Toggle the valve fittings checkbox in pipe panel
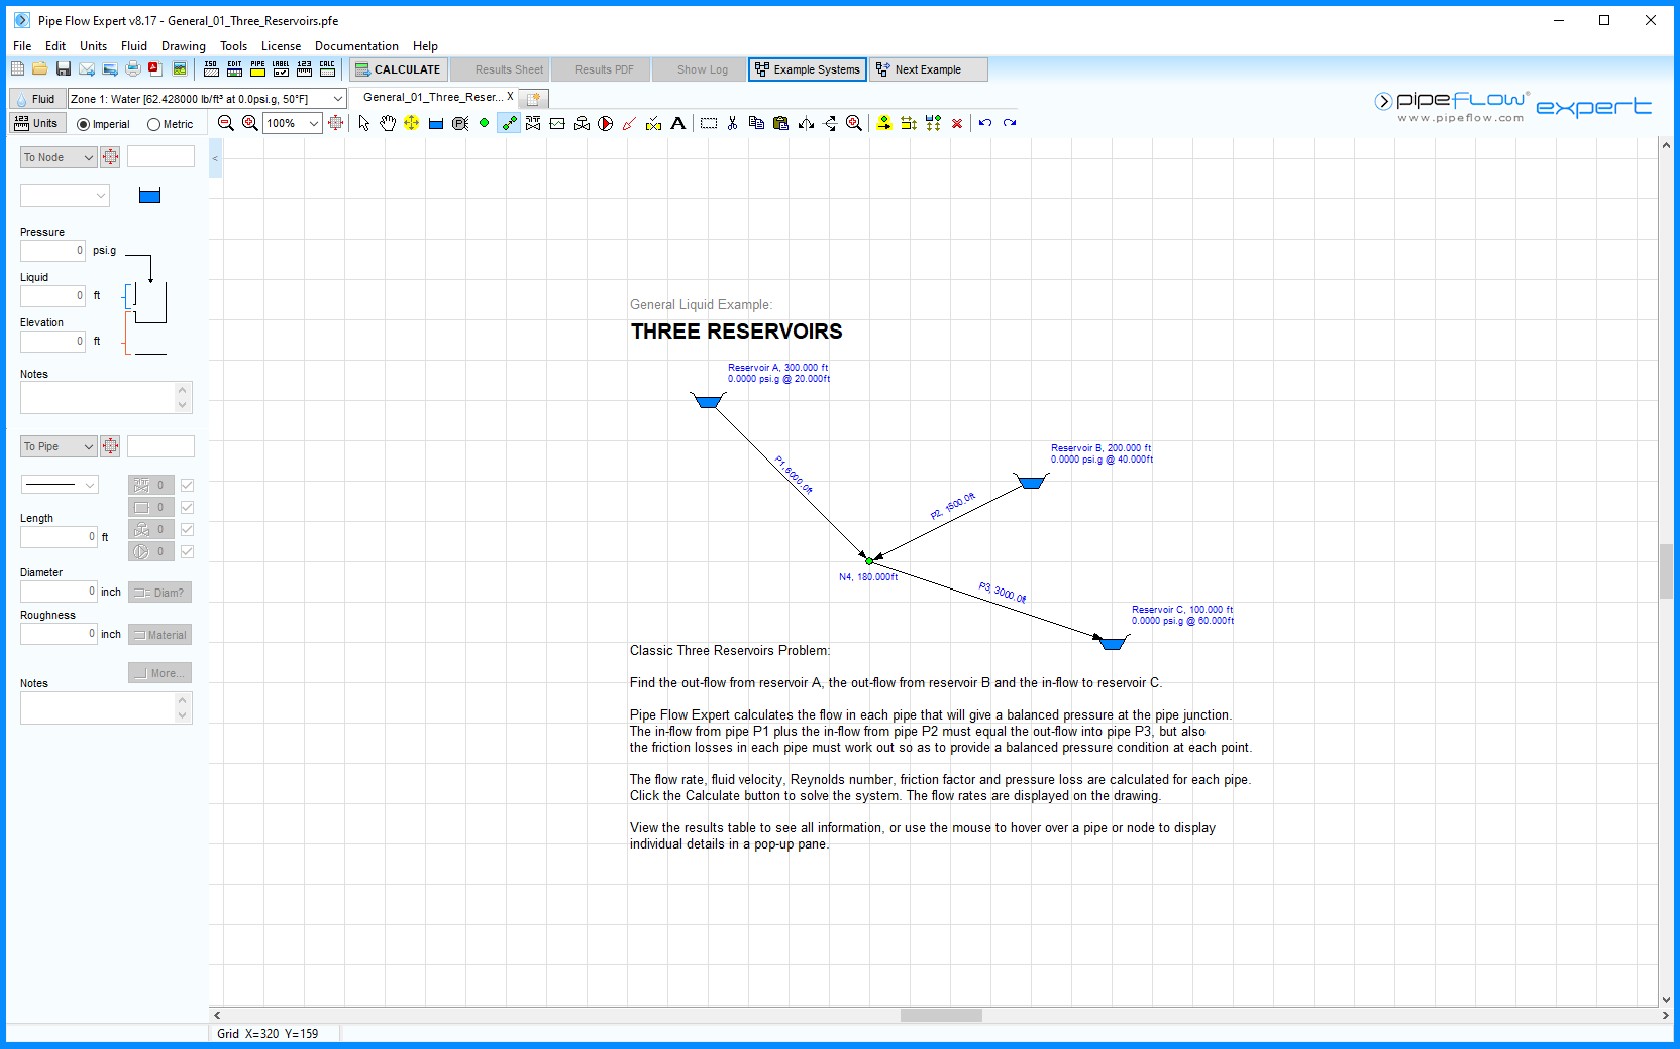1680x1049 pixels. point(187,485)
